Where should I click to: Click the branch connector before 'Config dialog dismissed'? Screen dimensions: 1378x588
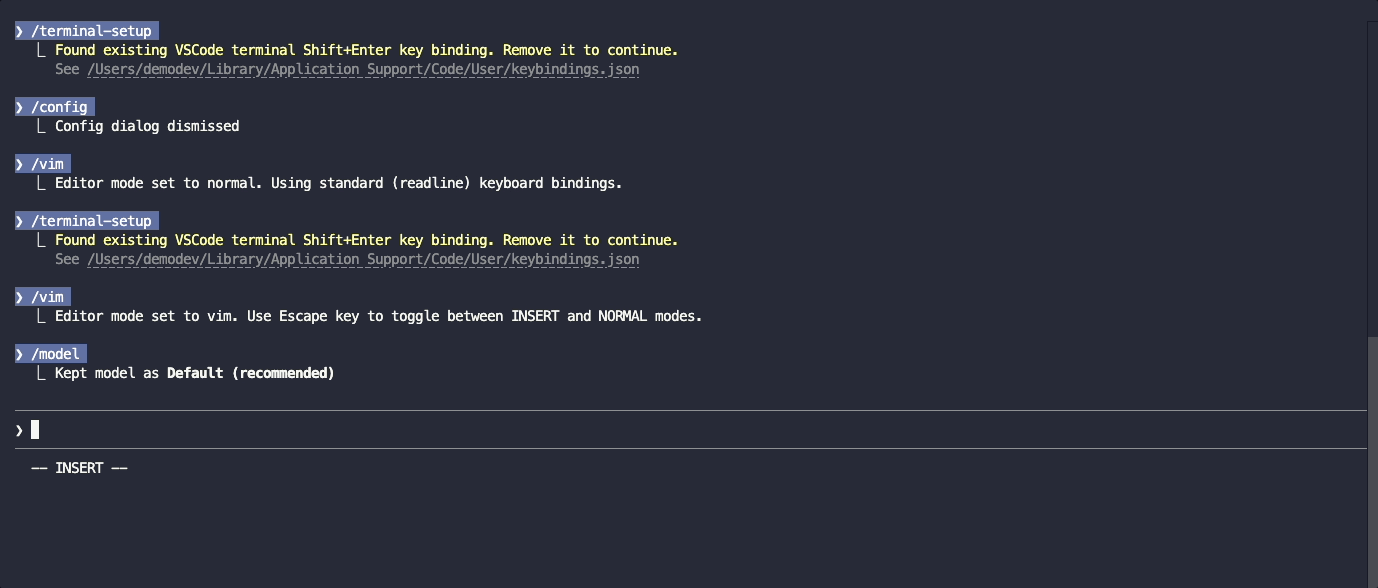click(41, 126)
